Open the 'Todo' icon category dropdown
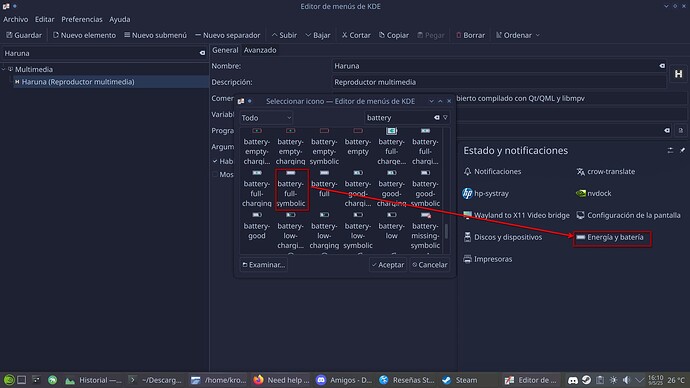The height and width of the screenshot is (388, 690). 266,117
